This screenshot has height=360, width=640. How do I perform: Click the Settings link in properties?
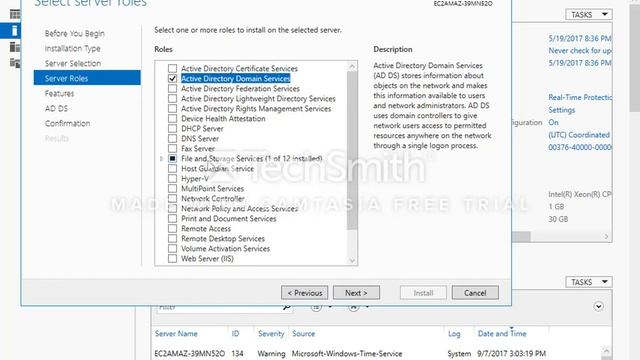(562, 110)
